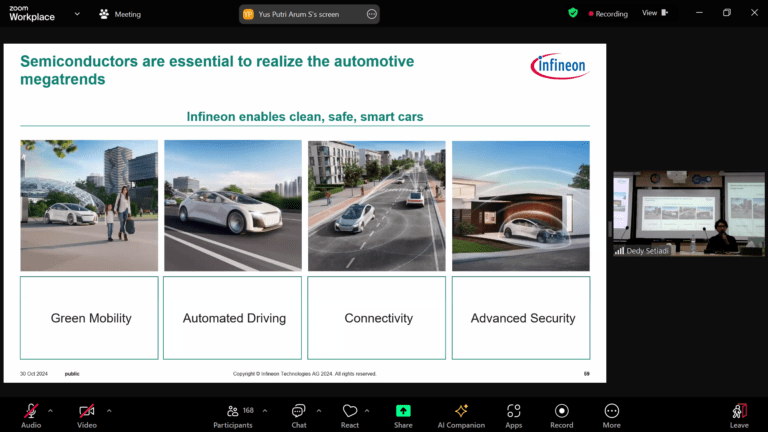
Task: Expand the participants options arrow
Action: [x=265, y=410]
